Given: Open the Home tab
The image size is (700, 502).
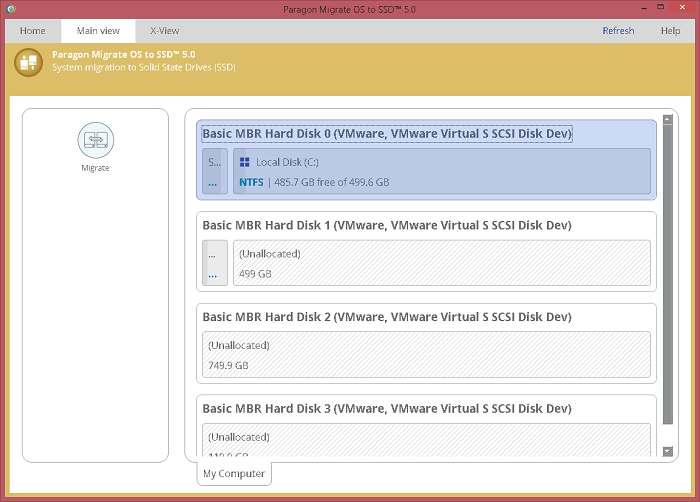Looking at the screenshot, I should (x=33, y=31).
